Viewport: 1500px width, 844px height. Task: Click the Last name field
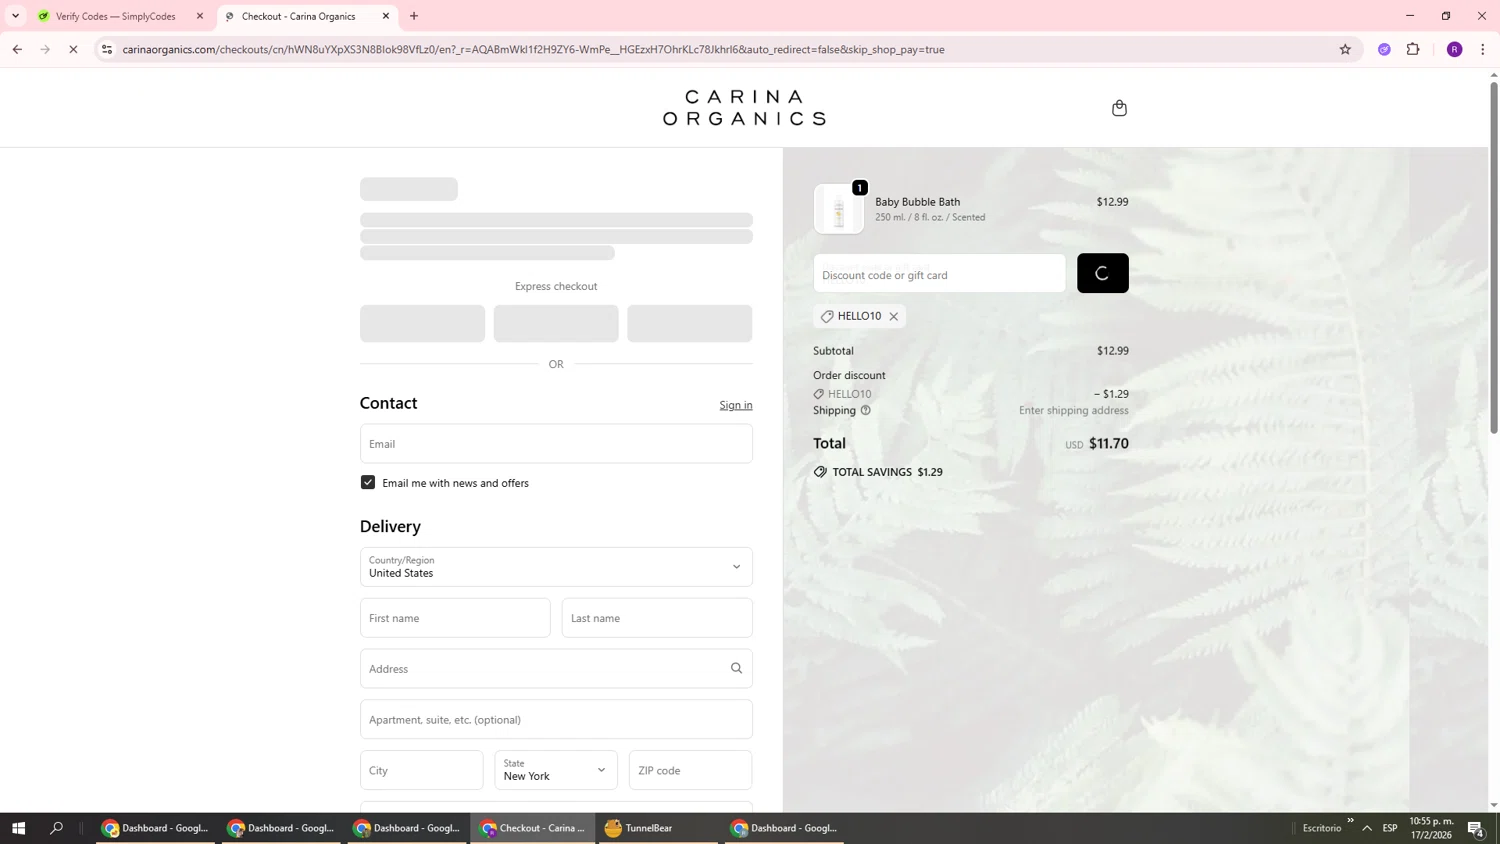657,618
